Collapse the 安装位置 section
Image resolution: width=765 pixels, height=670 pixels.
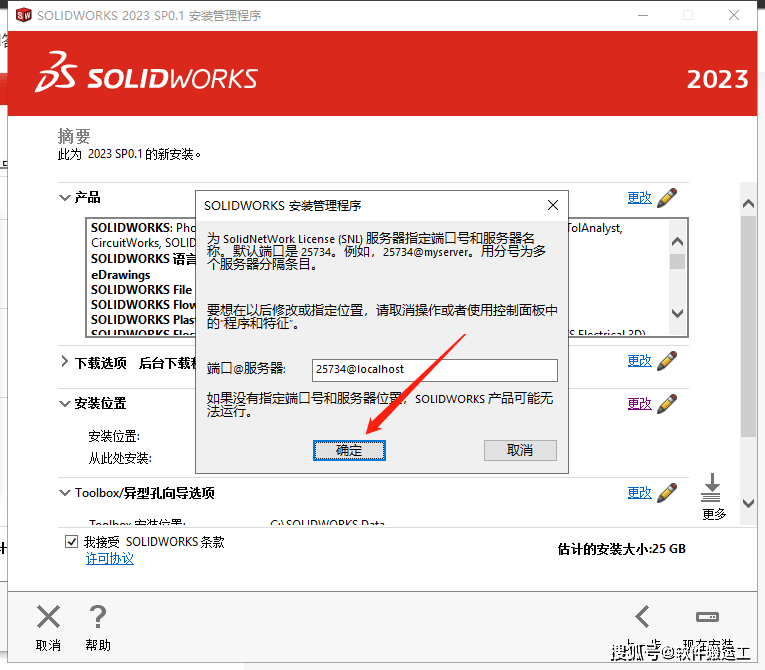64,404
